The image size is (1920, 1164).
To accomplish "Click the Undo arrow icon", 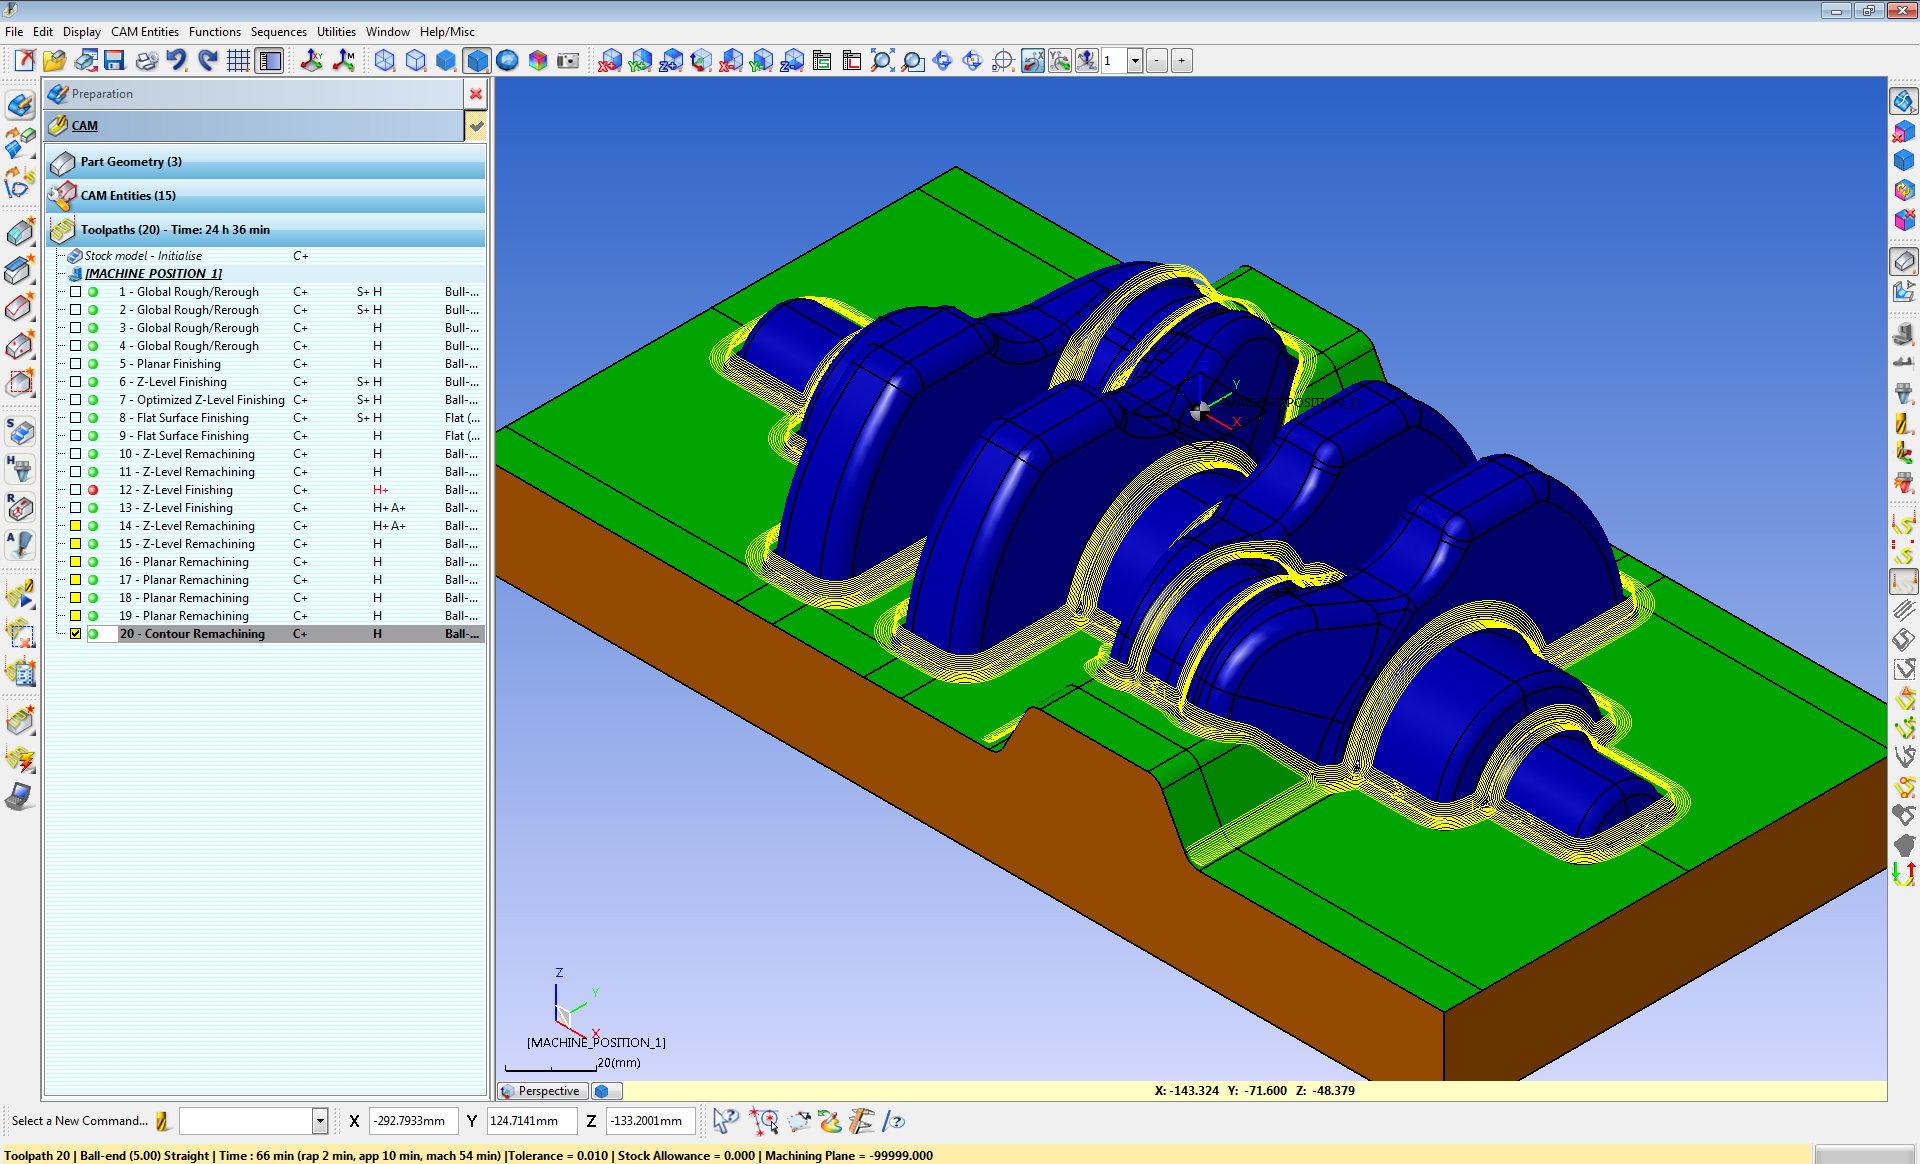I will (x=176, y=61).
